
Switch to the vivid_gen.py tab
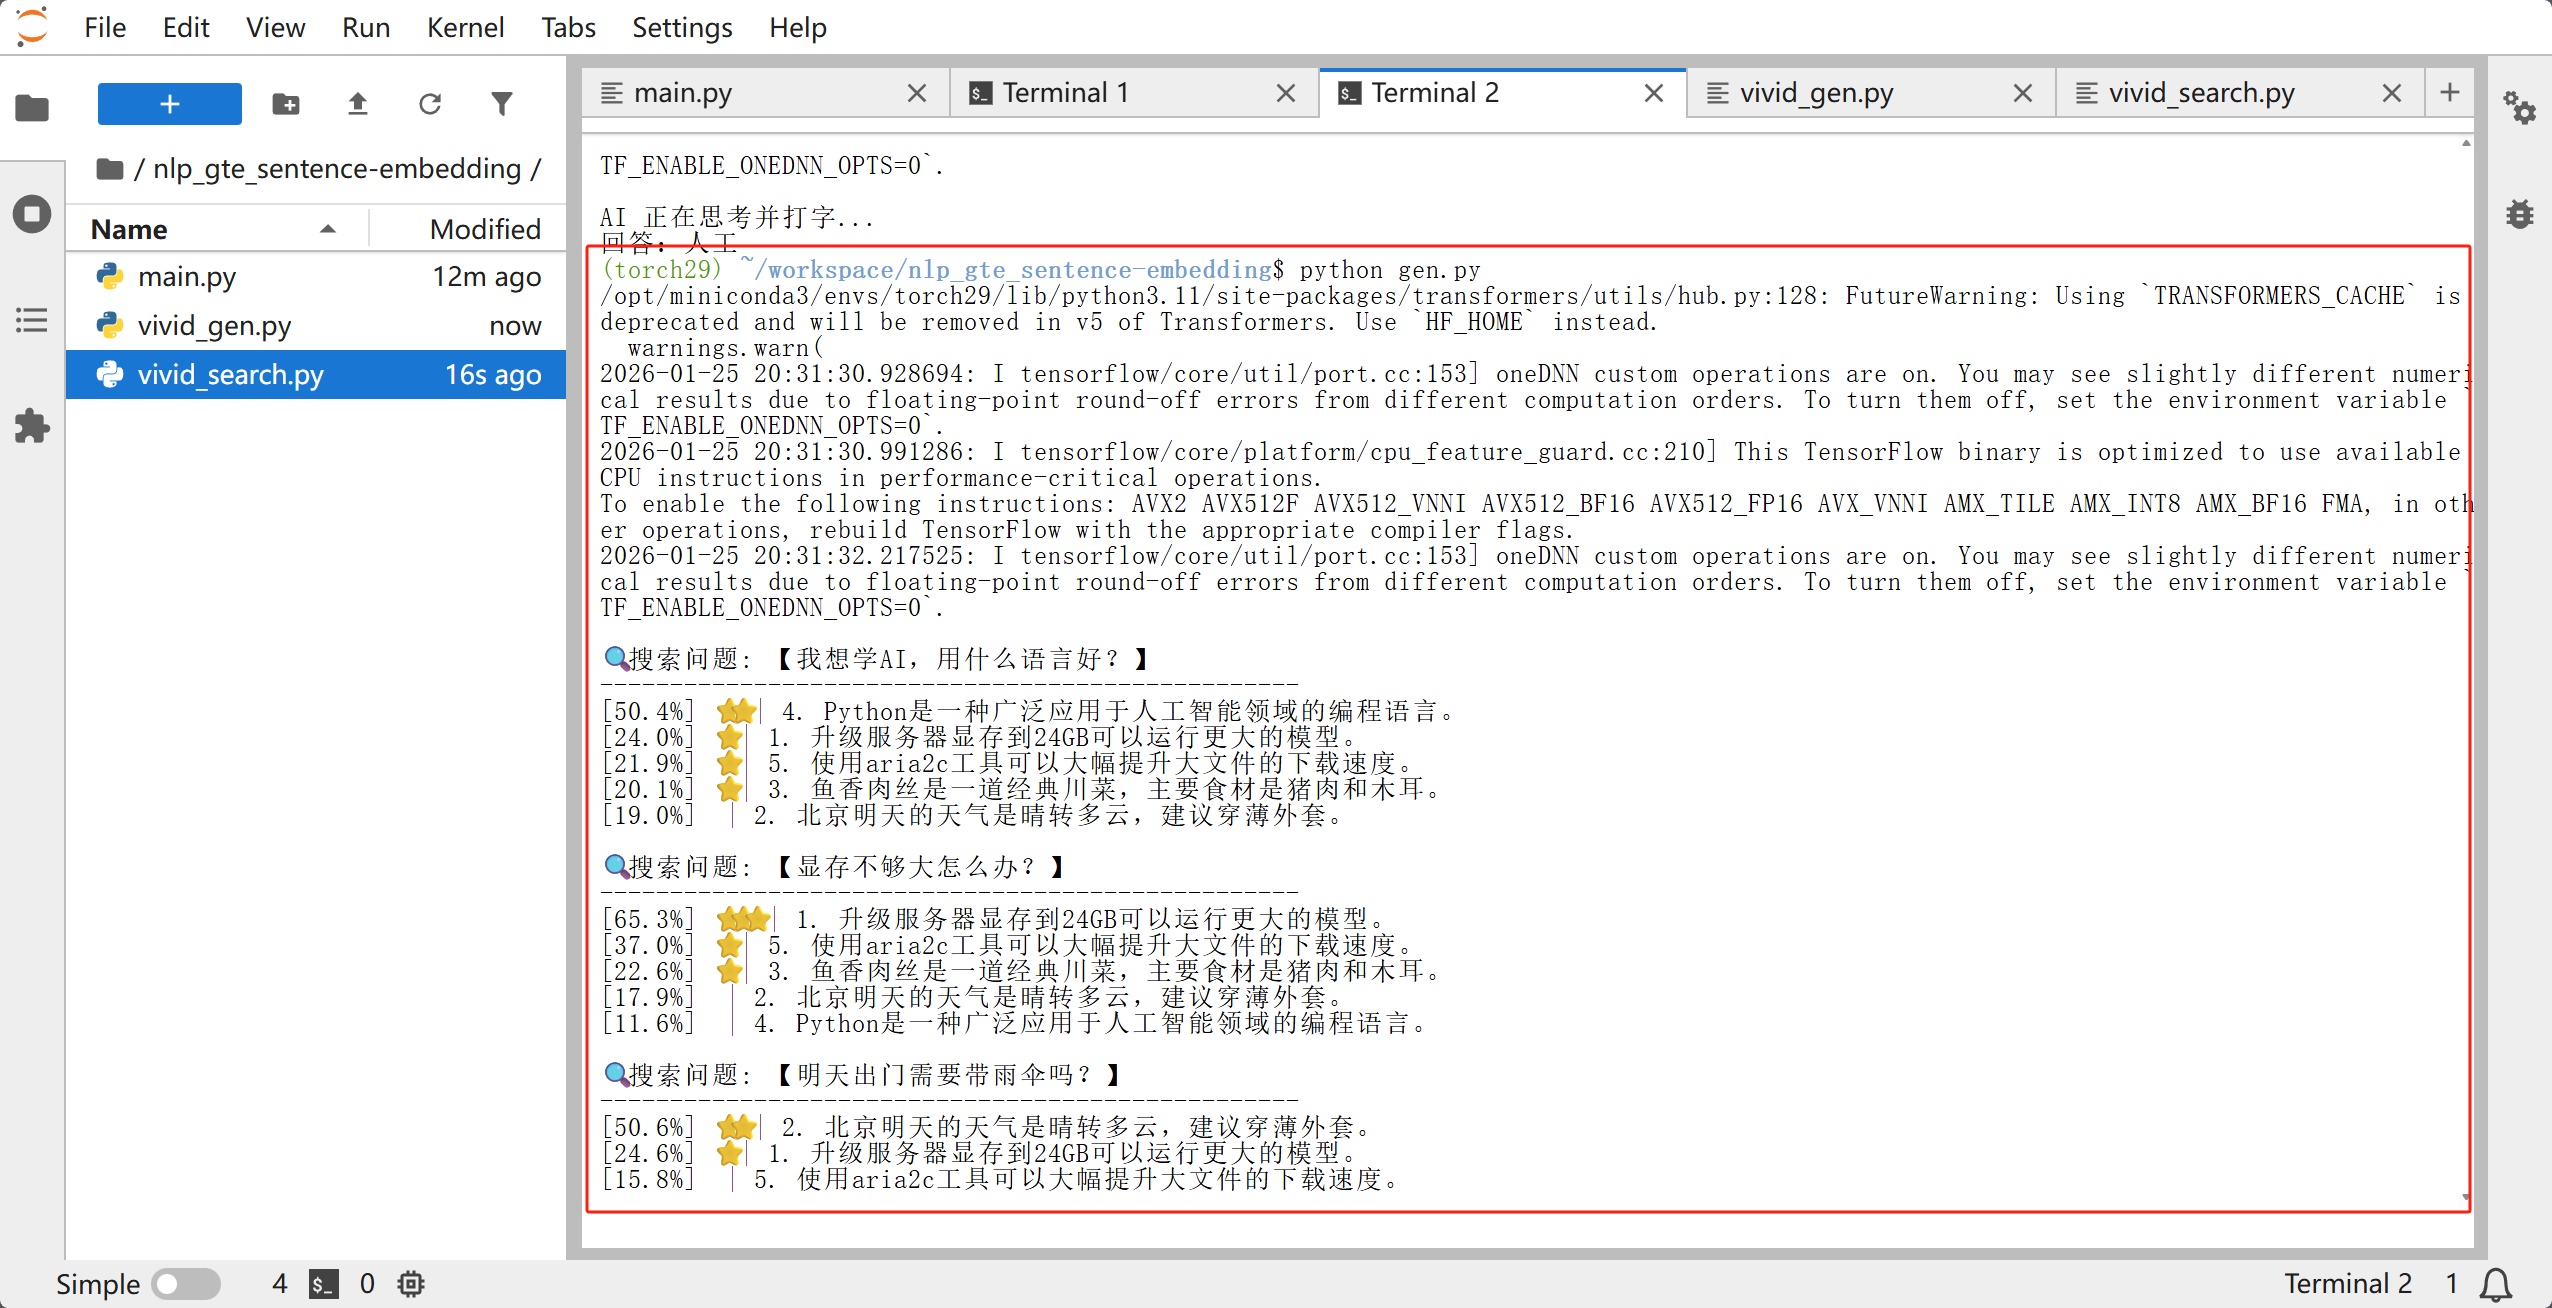(x=1816, y=93)
